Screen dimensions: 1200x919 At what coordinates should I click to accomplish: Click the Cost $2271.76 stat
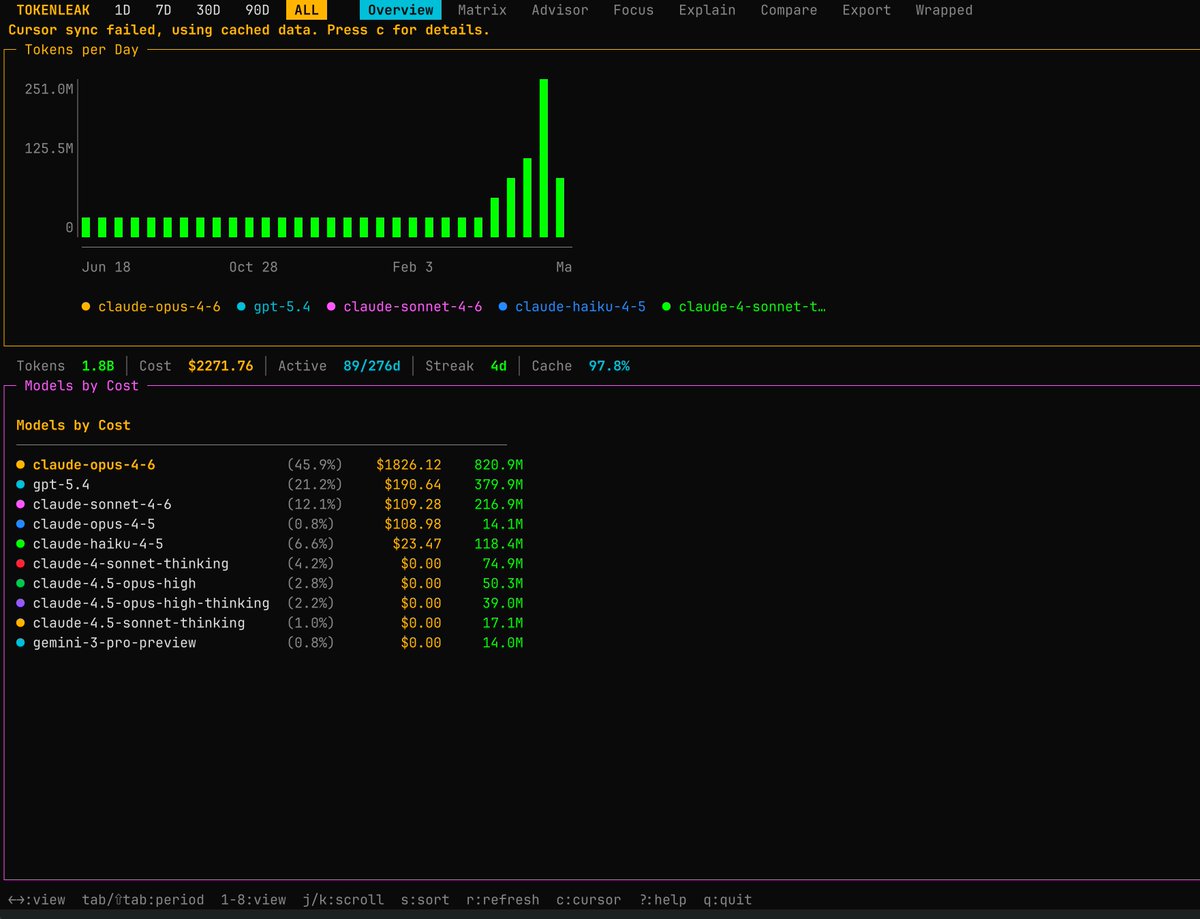tap(196, 366)
